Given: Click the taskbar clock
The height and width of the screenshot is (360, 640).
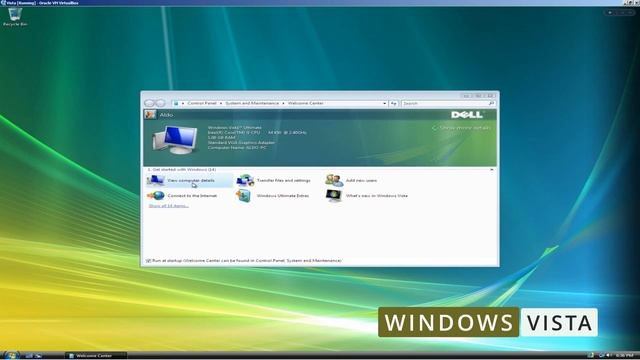Looking at the screenshot, I should [624, 356].
